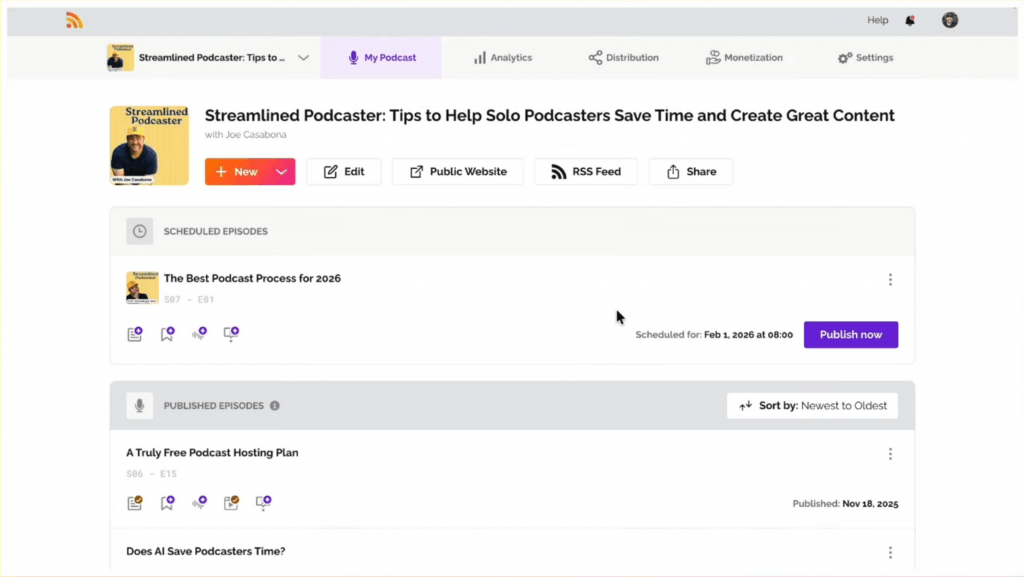Open the Monetization tab
The image size is (1024, 577).
click(x=744, y=57)
